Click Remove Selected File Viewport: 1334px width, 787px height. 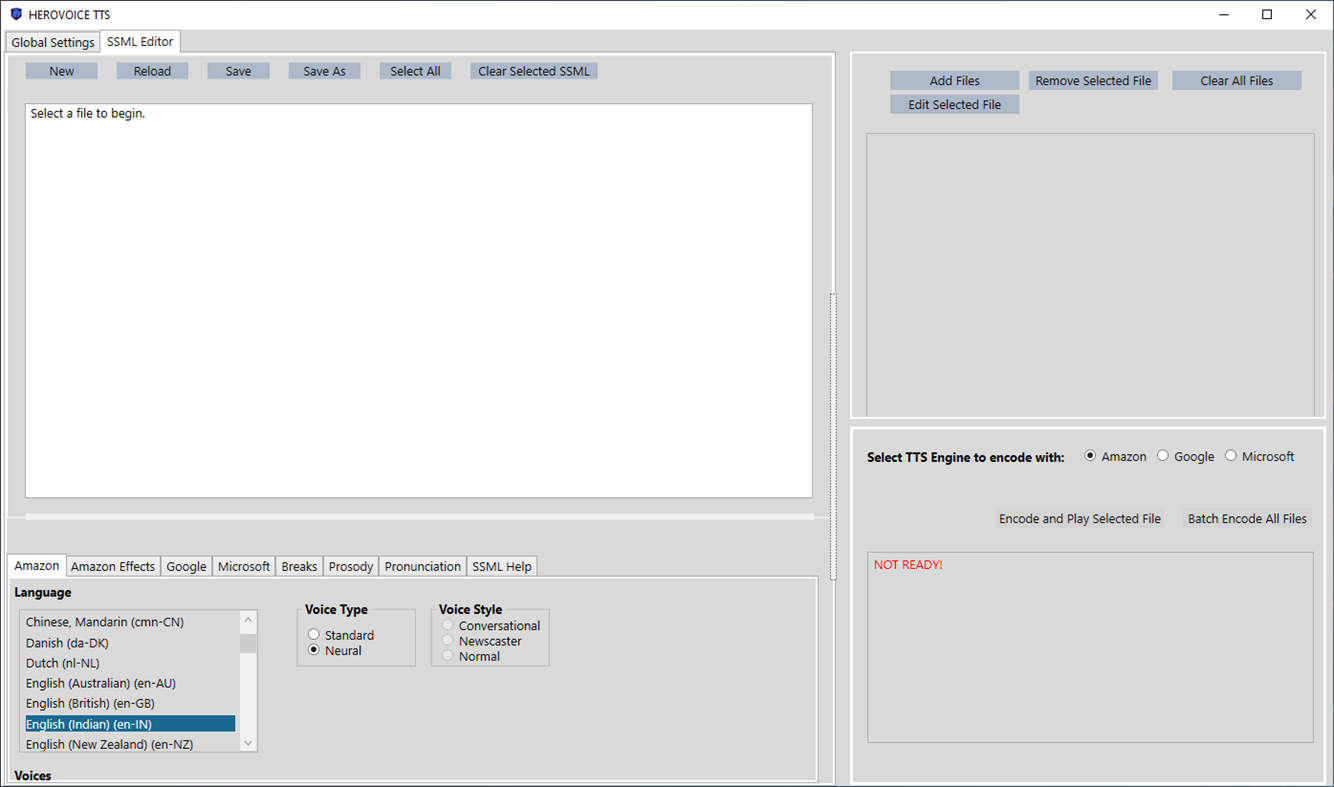(x=1093, y=80)
